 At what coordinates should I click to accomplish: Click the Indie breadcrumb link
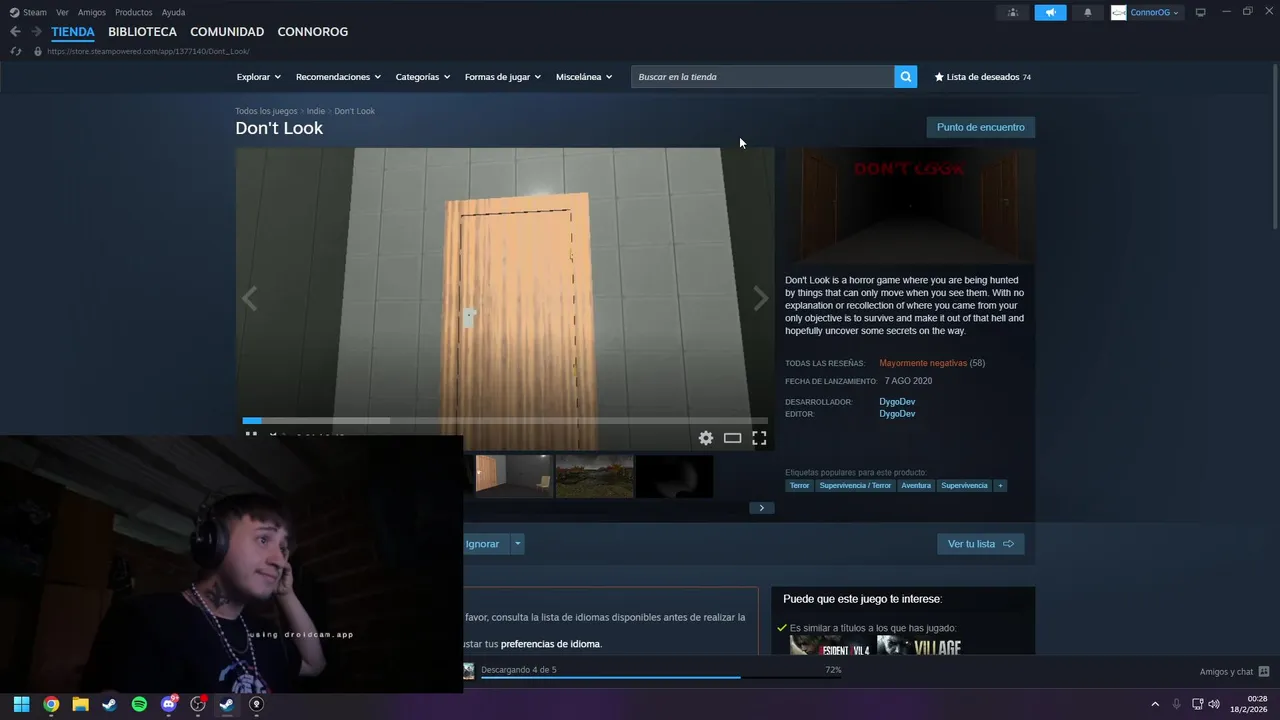point(316,111)
